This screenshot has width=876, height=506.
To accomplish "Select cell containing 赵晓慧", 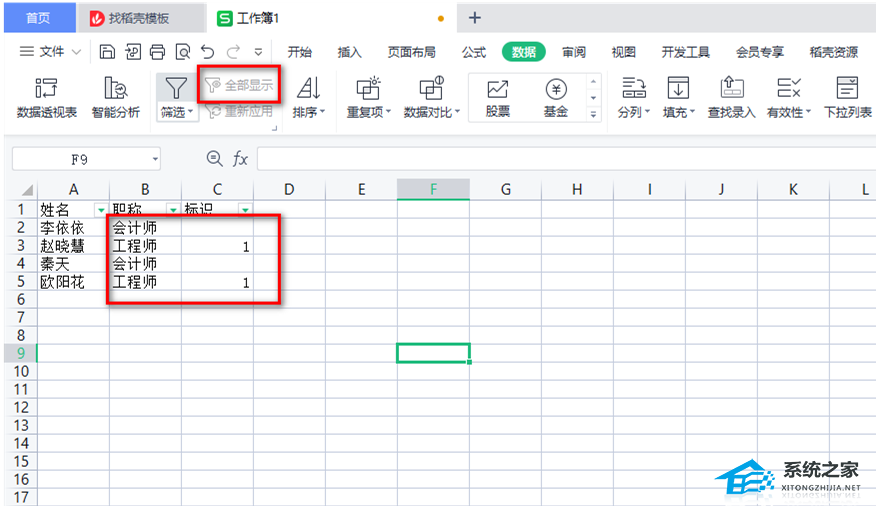I will (x=73, y=246).
